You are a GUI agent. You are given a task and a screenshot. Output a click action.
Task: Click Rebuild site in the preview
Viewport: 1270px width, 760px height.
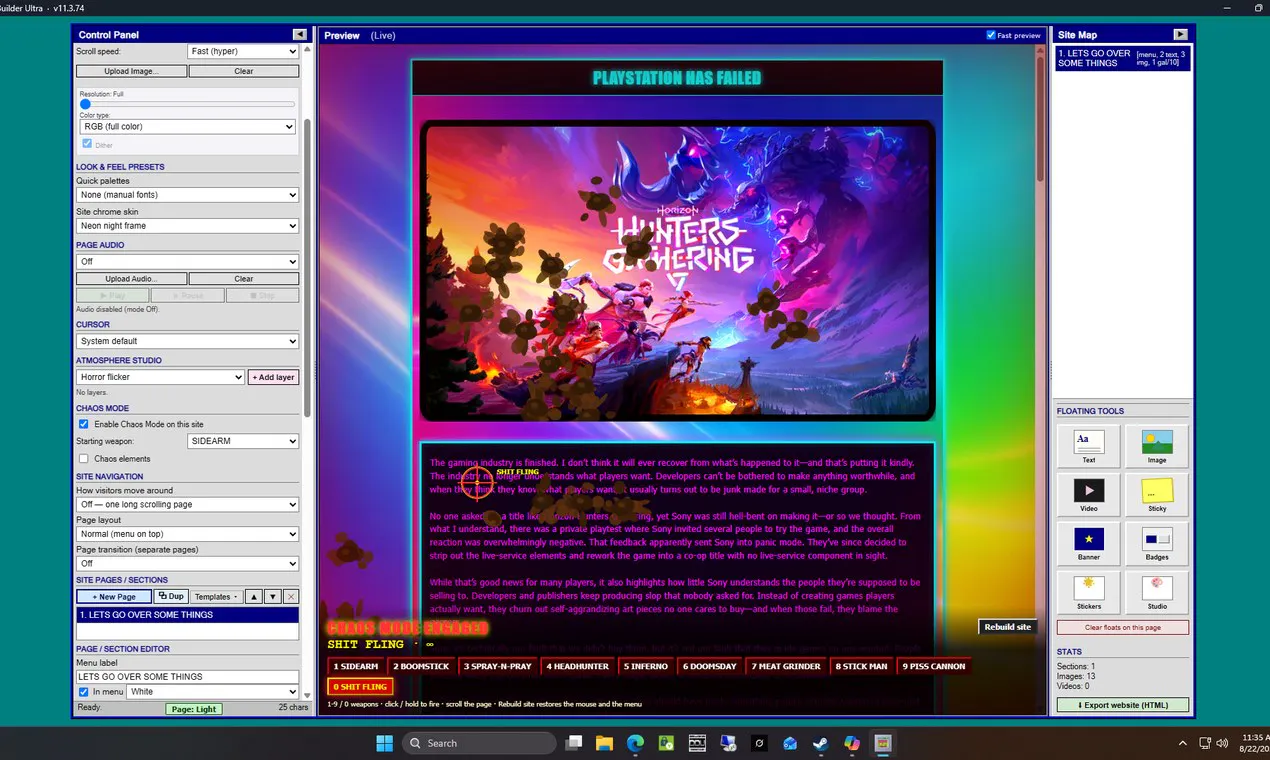[x=1007, y=627]
